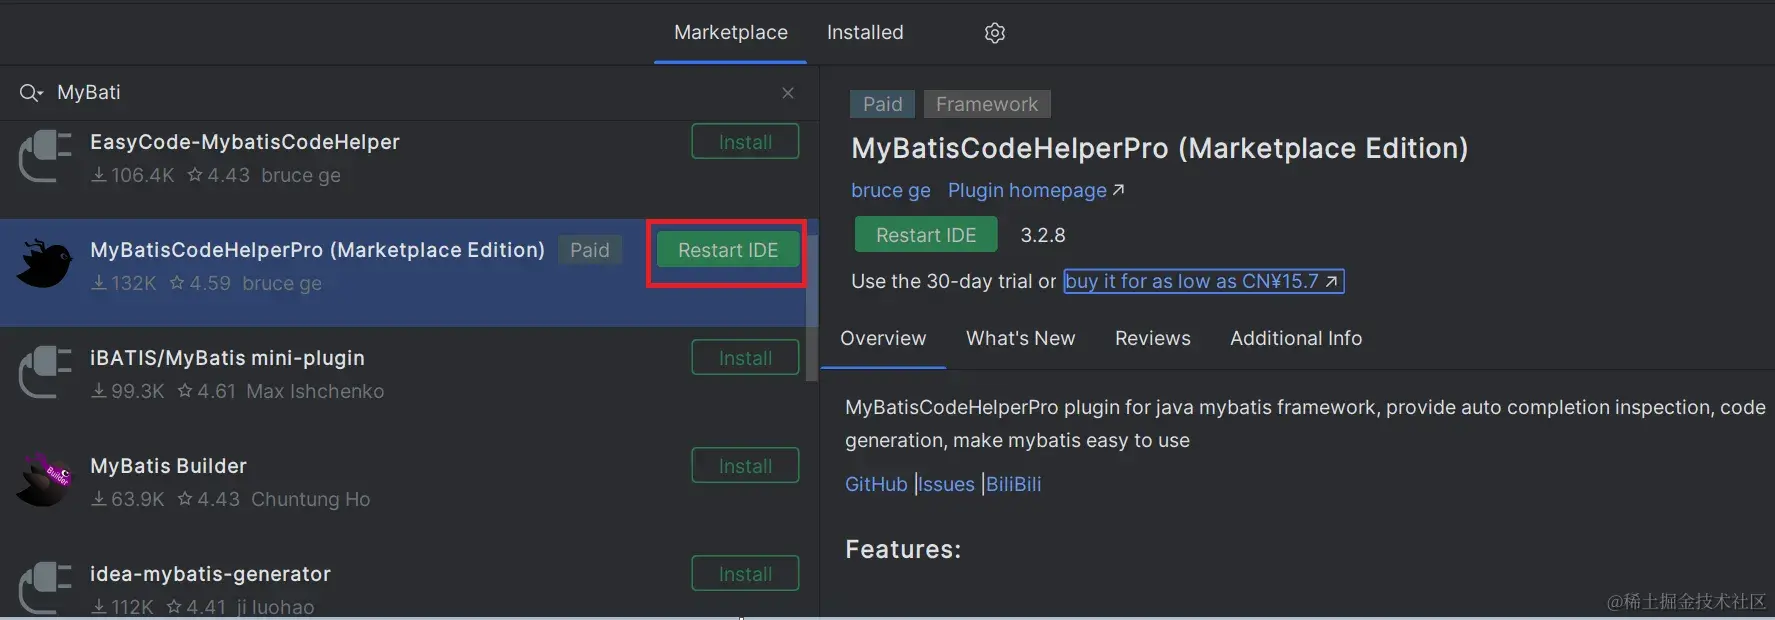Click the 106.4K downloads count
The image size is (1775, 620).
[133, 175]
